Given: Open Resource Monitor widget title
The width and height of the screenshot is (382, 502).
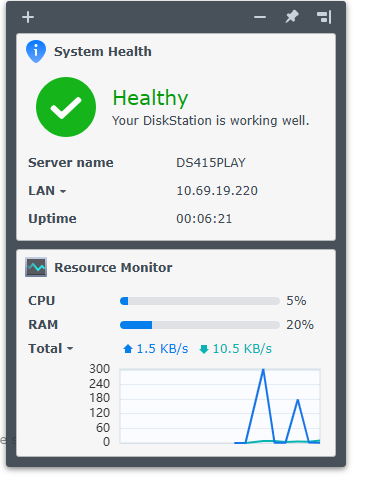Looking at the screenshot, I should click(x=113, y=267).
